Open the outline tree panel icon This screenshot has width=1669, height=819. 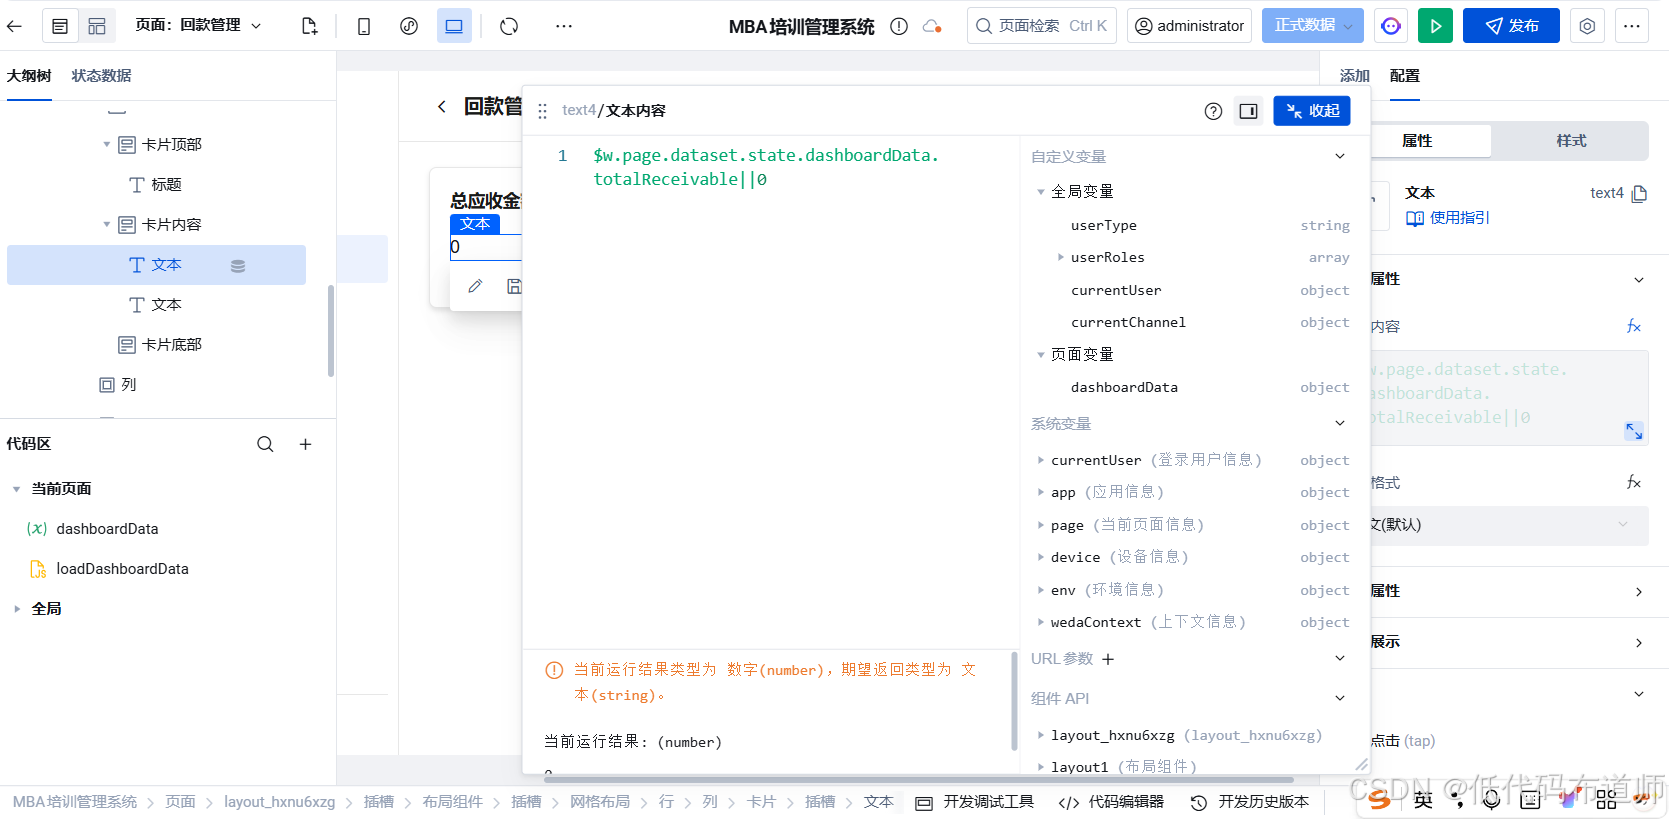60,26
